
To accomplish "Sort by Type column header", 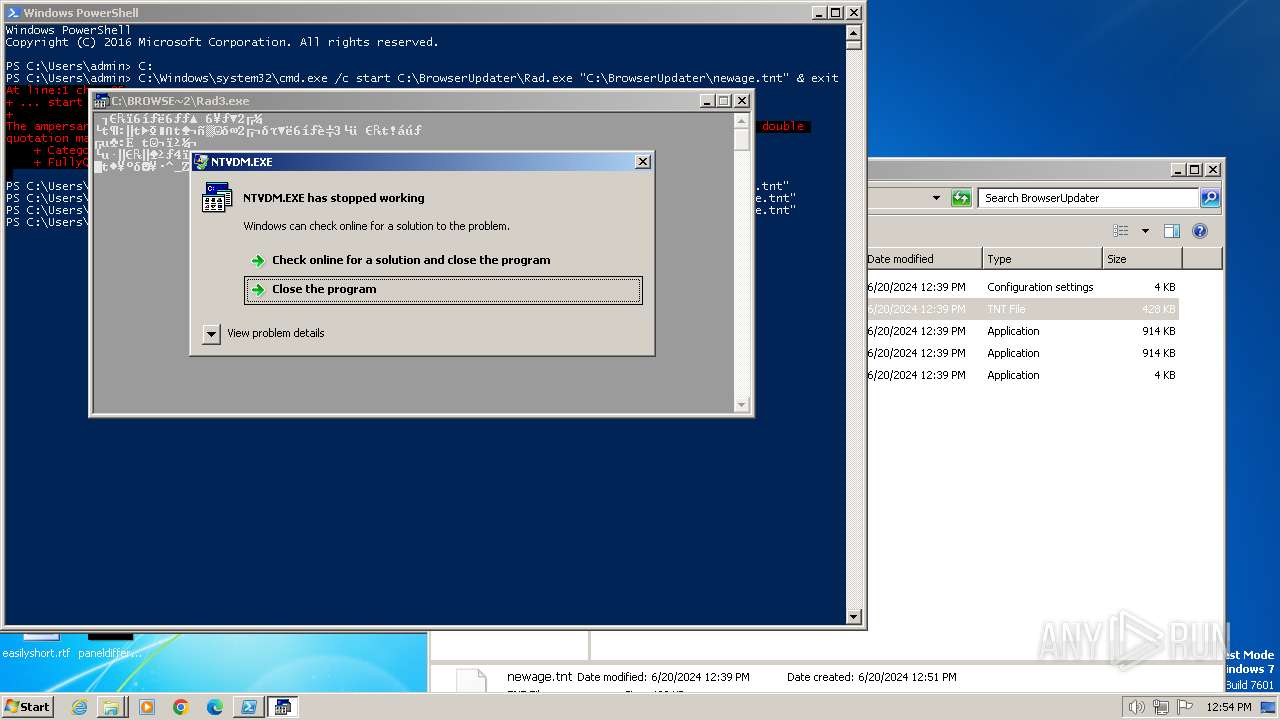I will click(x=1042, y=259).
